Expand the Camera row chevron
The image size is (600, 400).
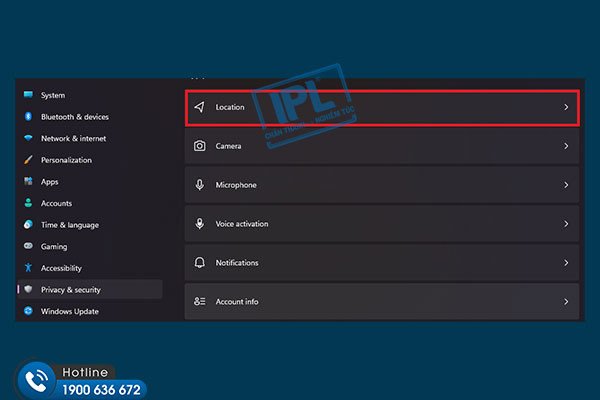(566, 146)
